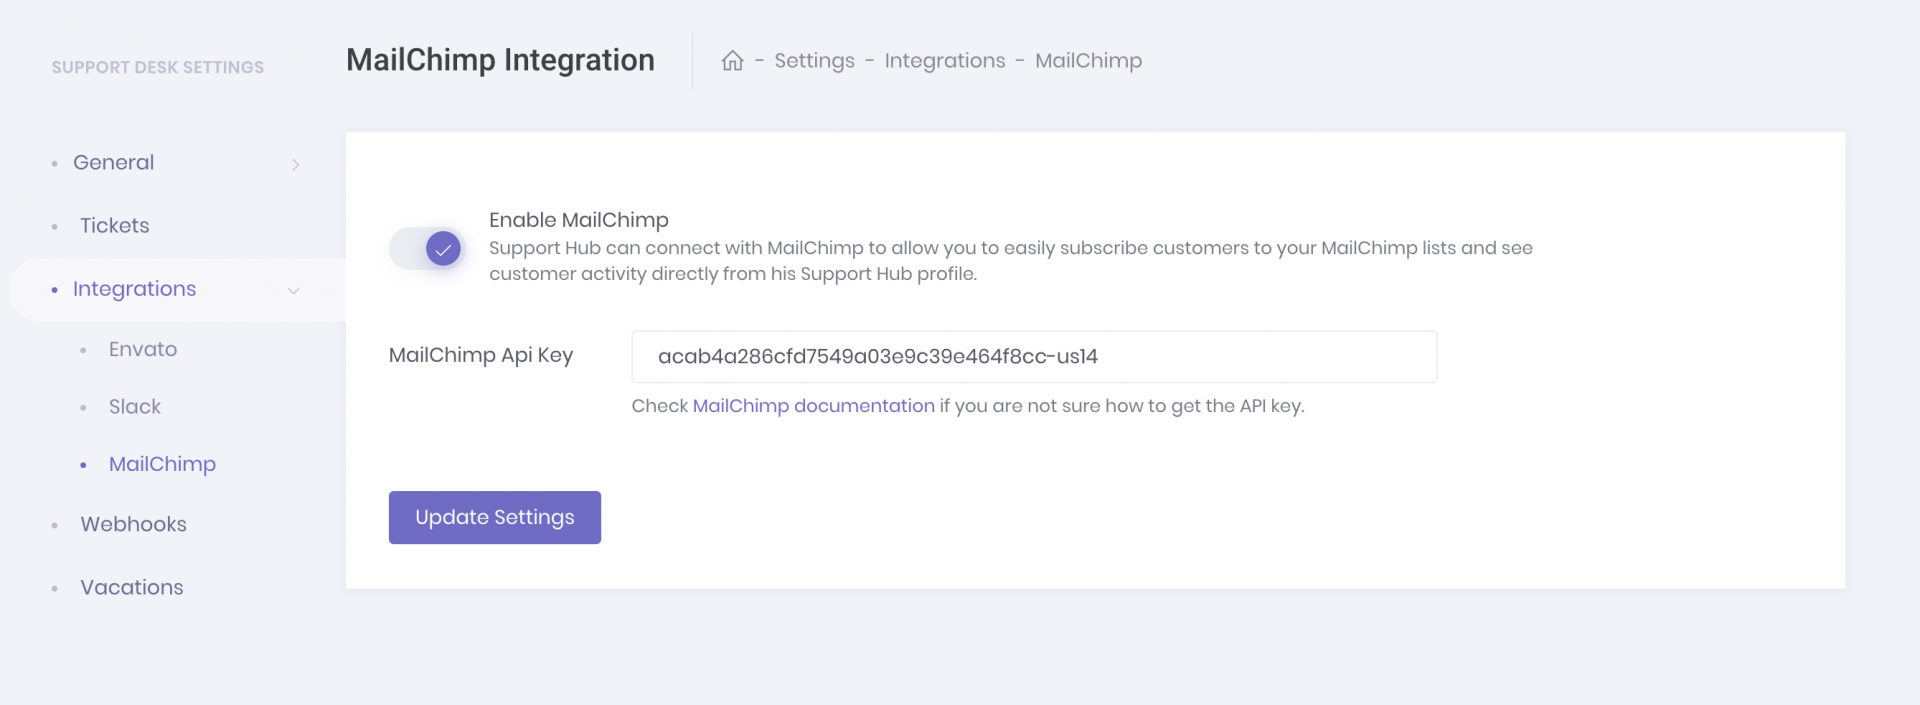Click the Support Desk Settings heading

pyautogui.click(x=158, y=67)
